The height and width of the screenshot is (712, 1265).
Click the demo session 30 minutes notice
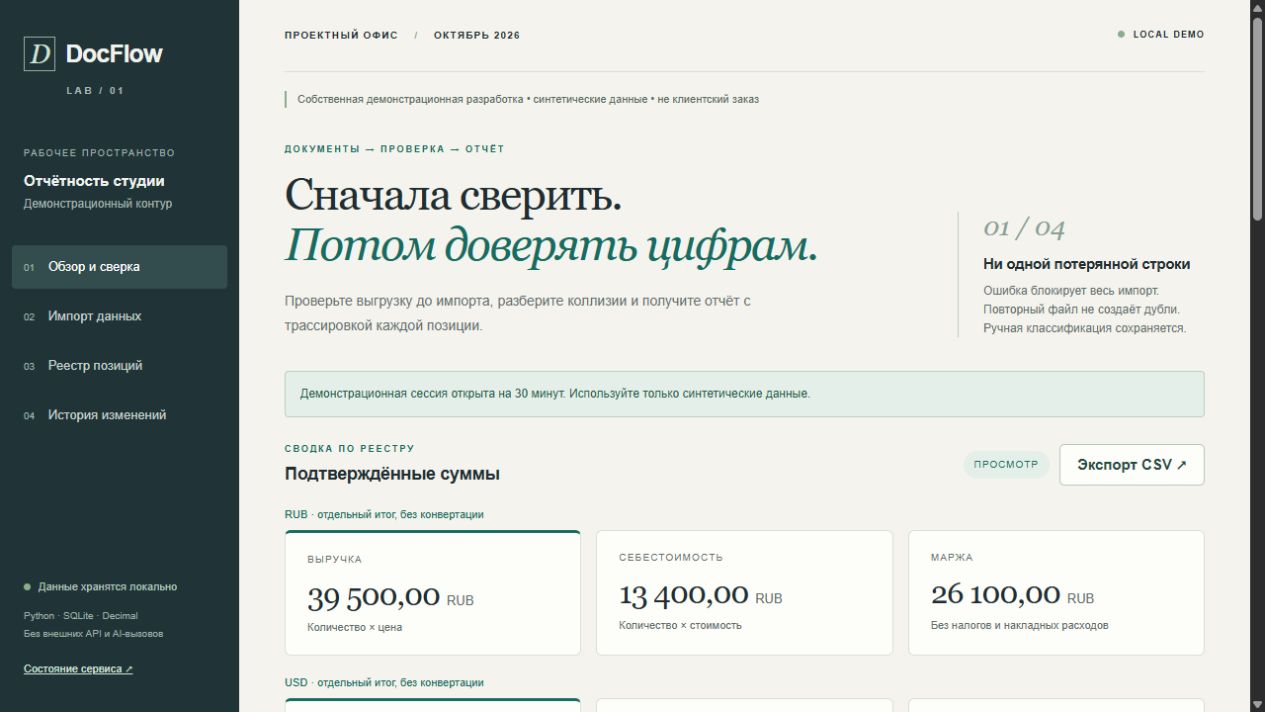[744, 394]
